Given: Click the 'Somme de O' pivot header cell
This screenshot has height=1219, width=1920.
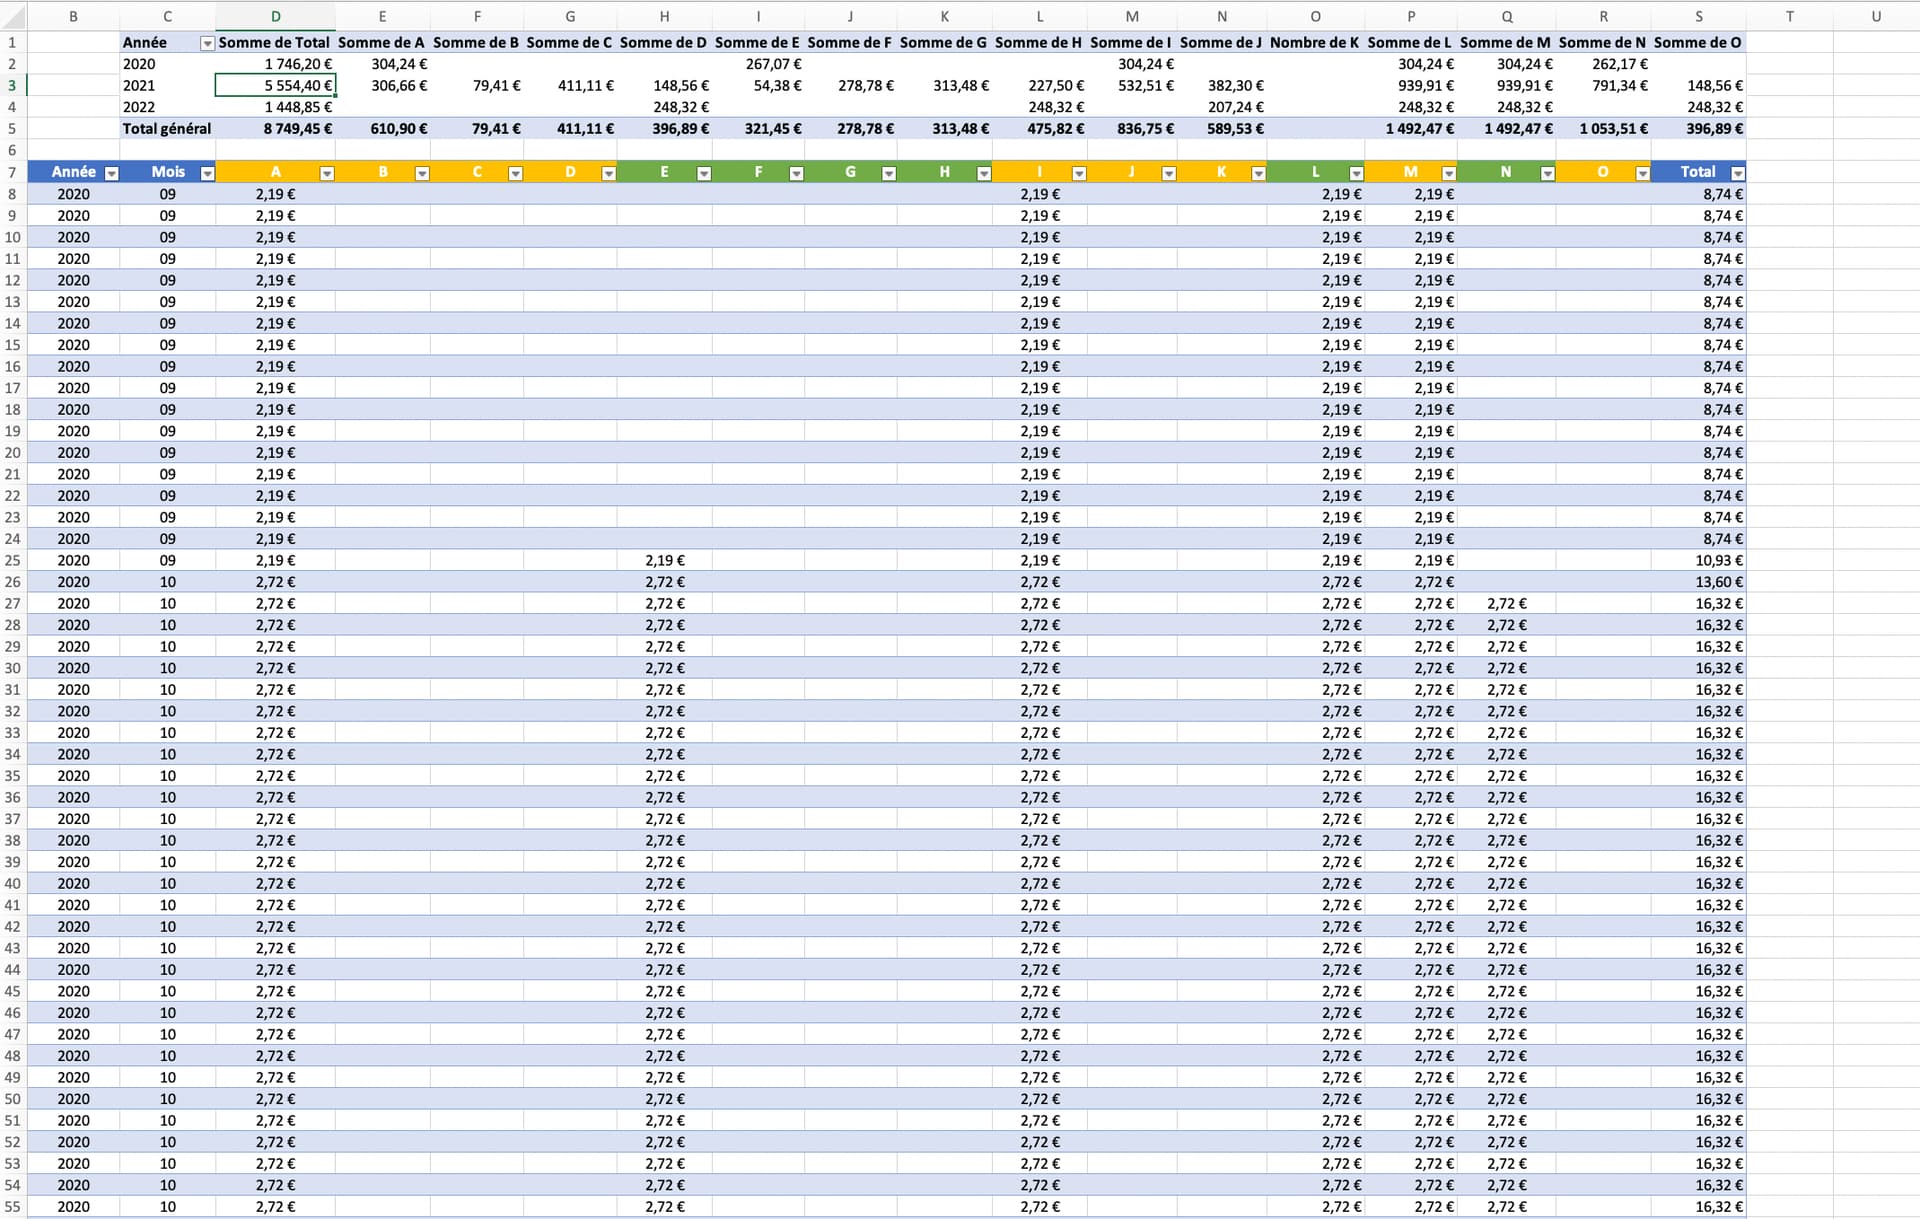Looking at the screenshot, I should 1698,42.
